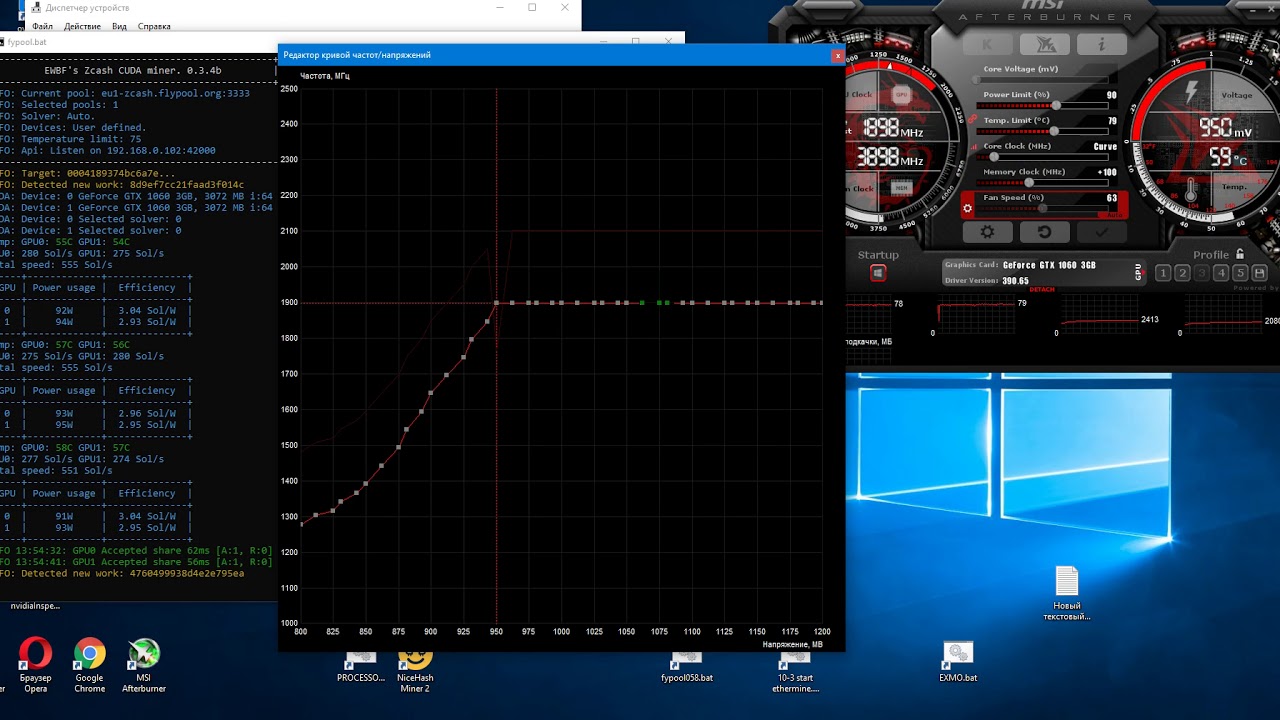Select the EXMO.bat desktop file
The width and height of the screenshot is (1280, 720).
957,663
